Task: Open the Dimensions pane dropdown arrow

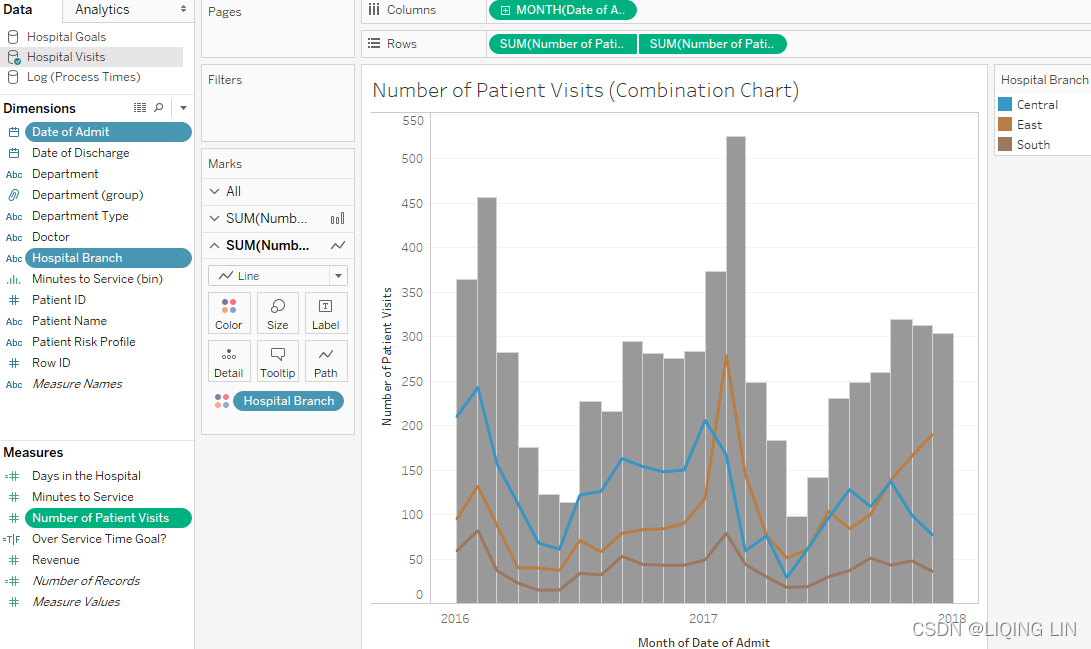Action: pyautogui.click(x=183, y=108)
